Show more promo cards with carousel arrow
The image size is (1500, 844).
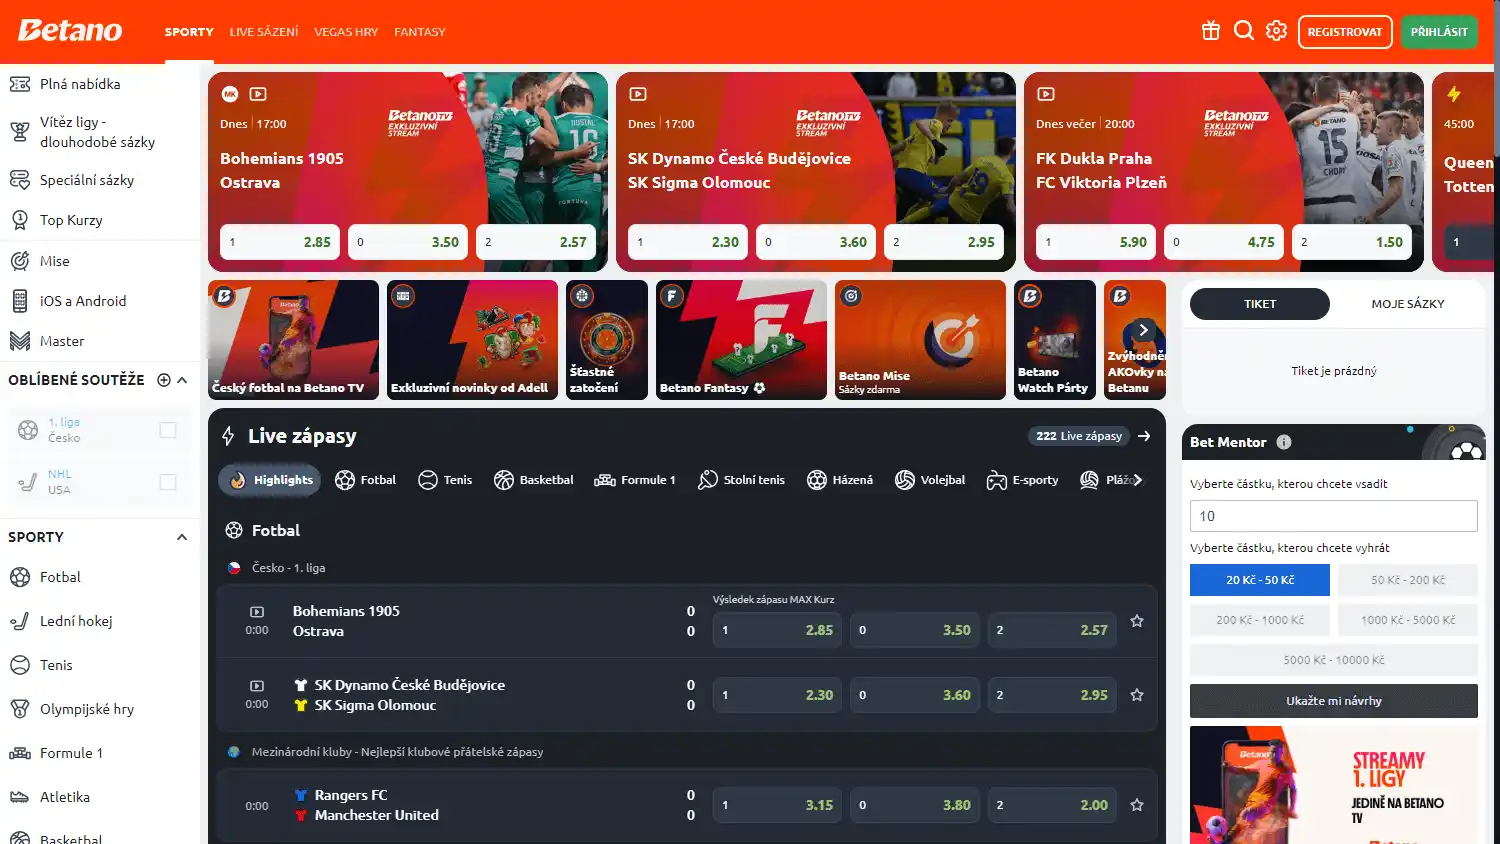coord(1143,330)
